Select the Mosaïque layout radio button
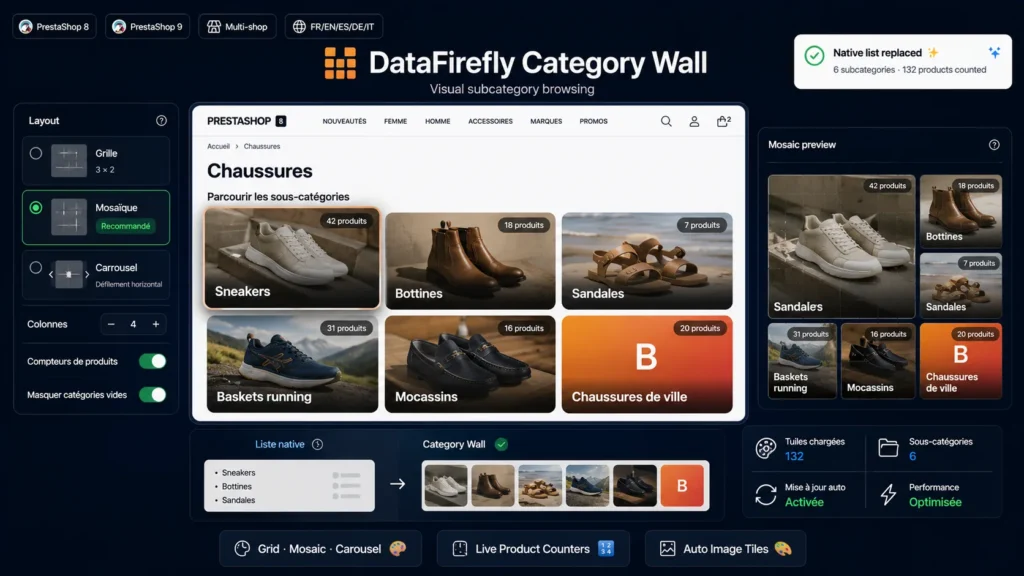1024x576 pixels. pos(36,208)
